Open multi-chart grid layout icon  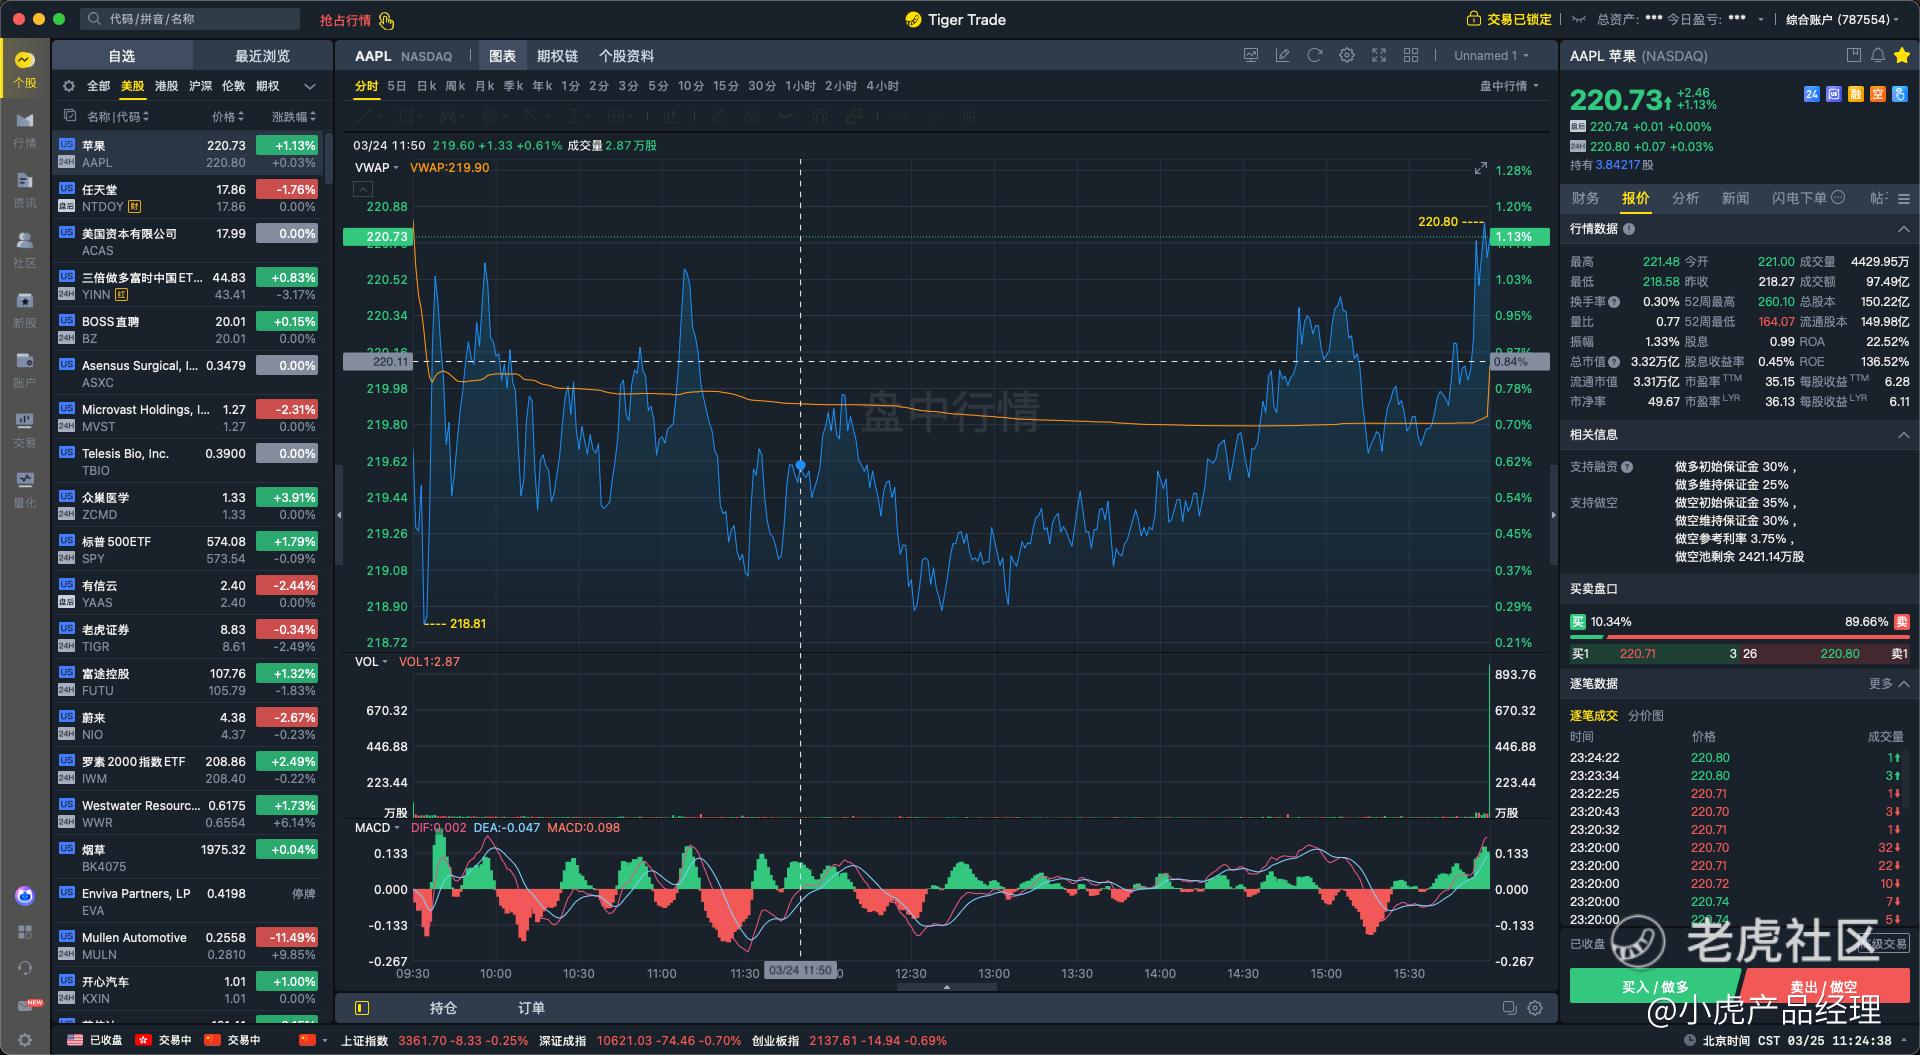[x=1411, y=56]
